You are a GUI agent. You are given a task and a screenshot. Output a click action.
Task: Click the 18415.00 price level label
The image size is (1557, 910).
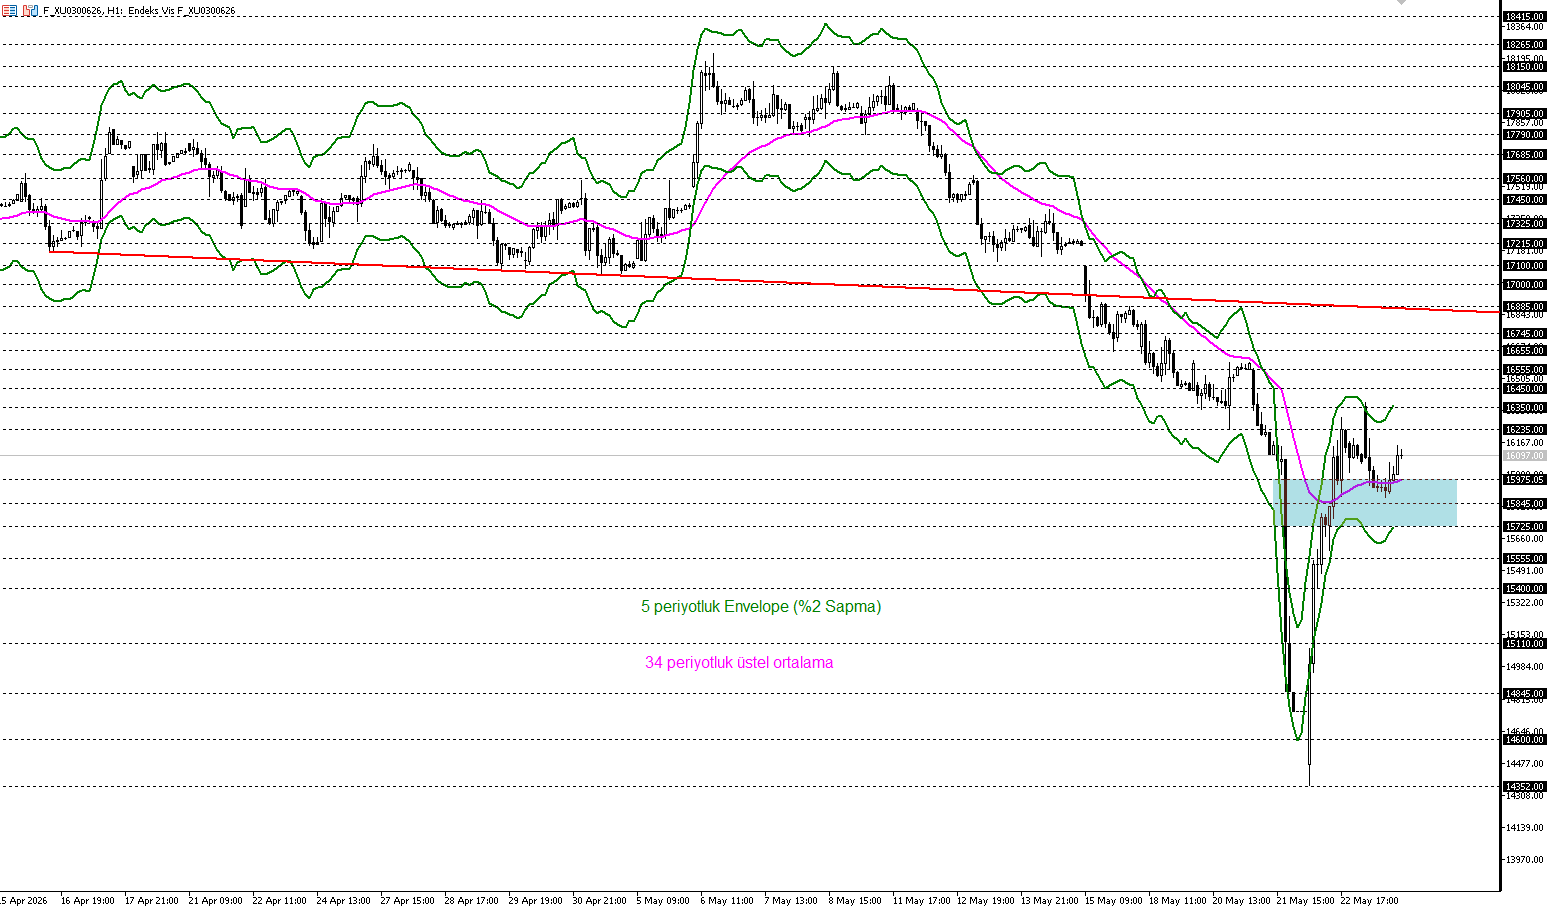1525,17
